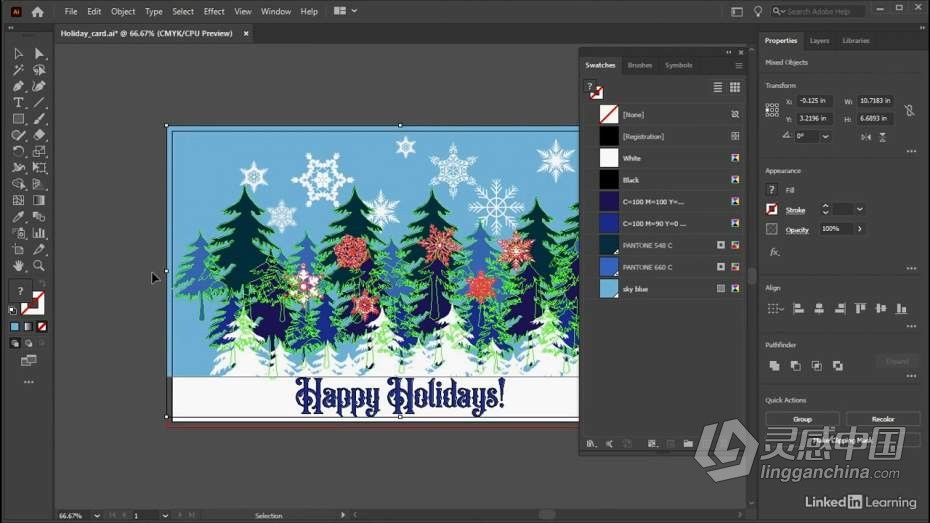
Task: Open the Align To options dropdown
Action: pos(775,308)
